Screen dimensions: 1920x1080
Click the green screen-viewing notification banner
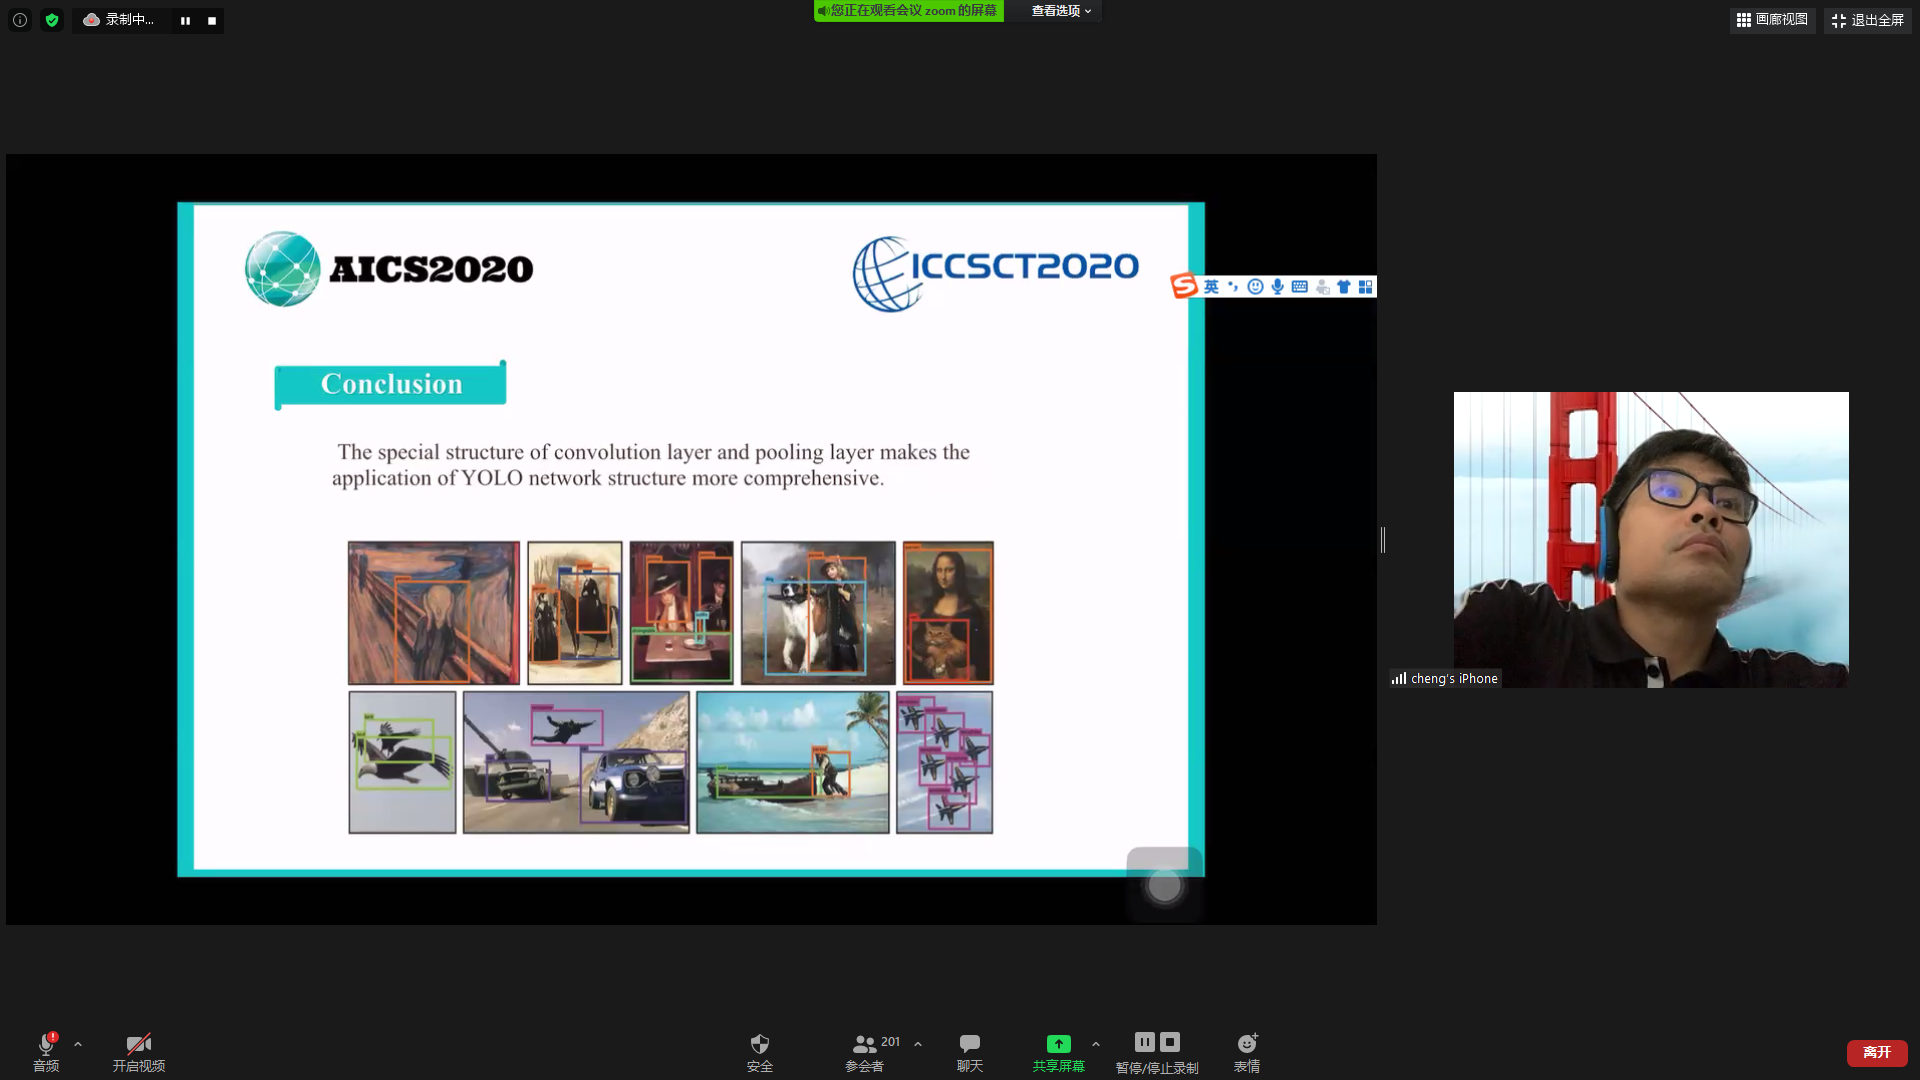(x=908, y=11)
